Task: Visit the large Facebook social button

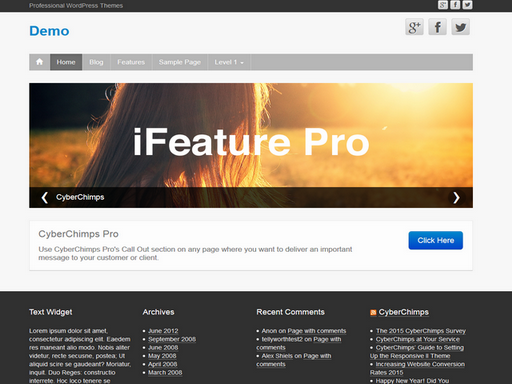Action: coord(437,27)
